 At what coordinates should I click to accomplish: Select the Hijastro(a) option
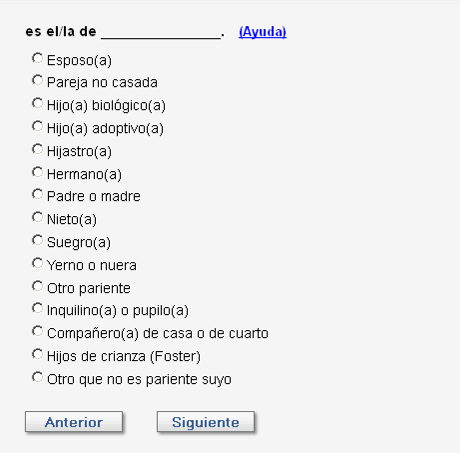pos(37,149)
